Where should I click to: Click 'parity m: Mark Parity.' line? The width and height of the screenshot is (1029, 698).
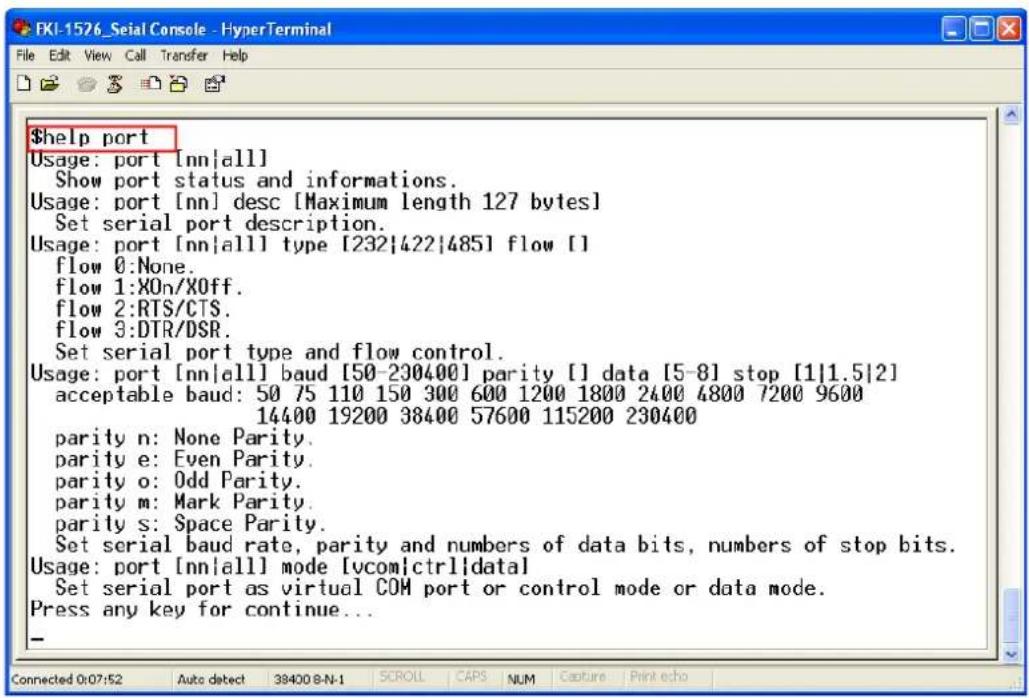click(x=184, y=503)
